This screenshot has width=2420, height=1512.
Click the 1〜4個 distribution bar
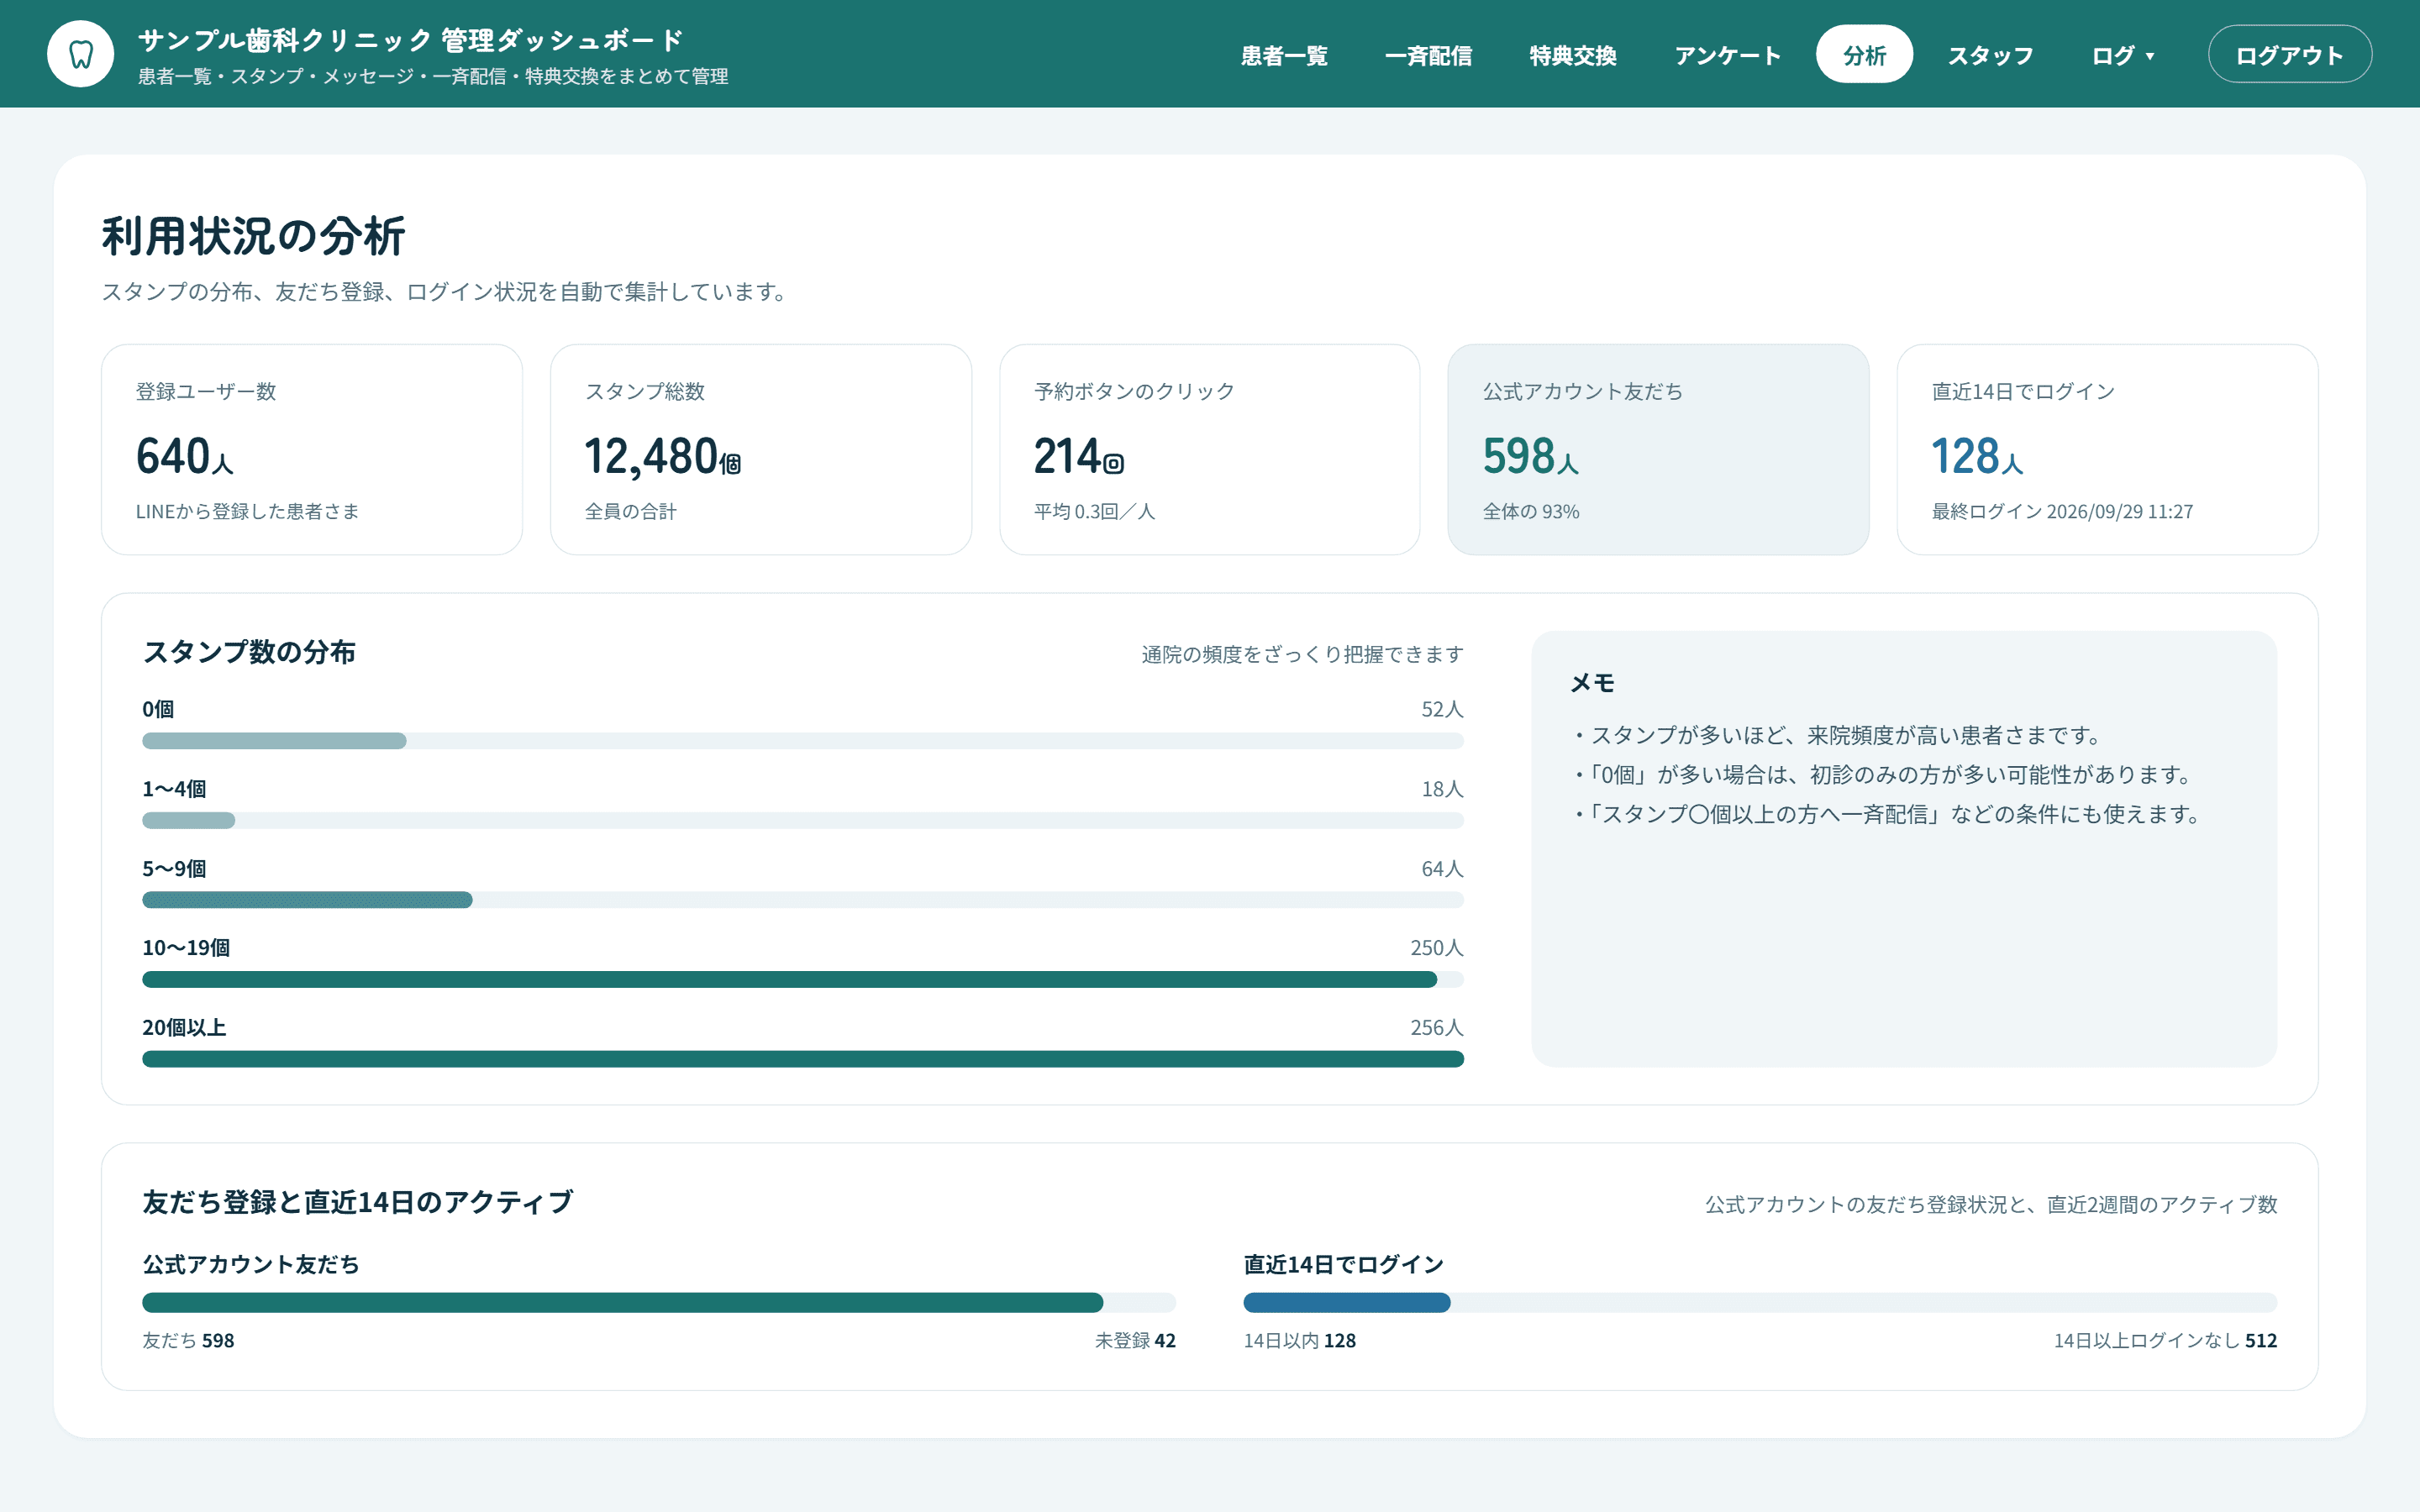coord(803,821)
